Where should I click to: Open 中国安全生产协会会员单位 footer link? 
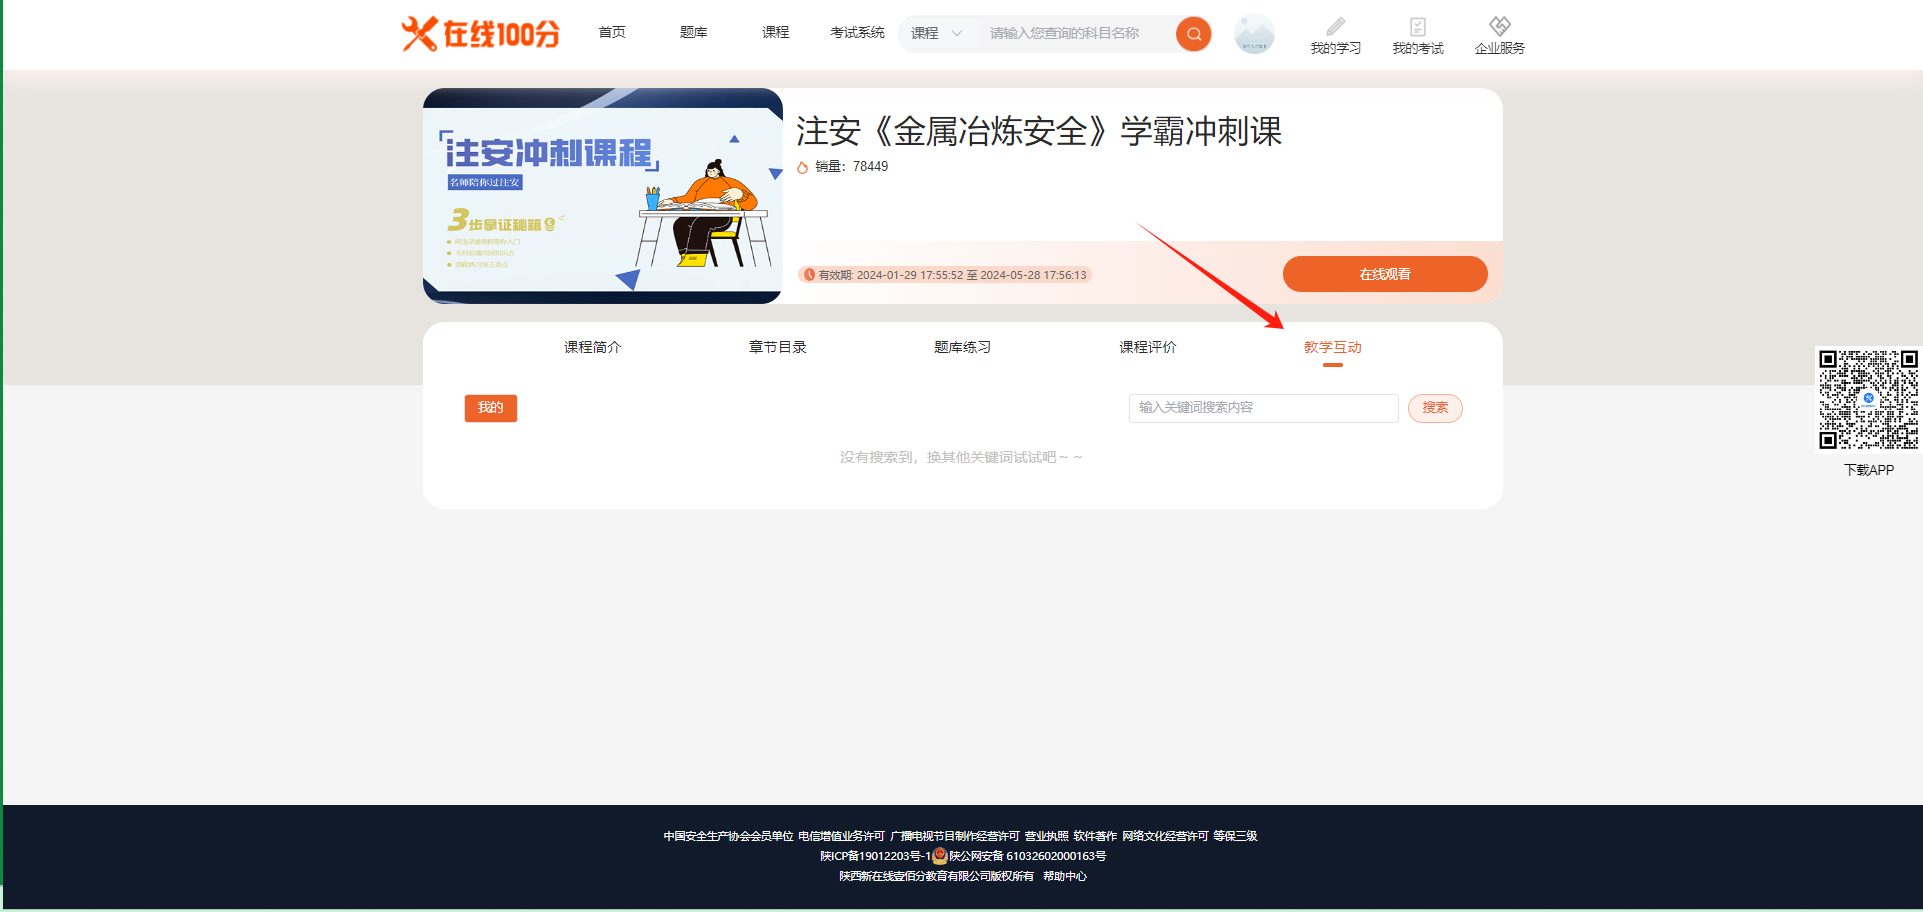[x=728, y=836]
